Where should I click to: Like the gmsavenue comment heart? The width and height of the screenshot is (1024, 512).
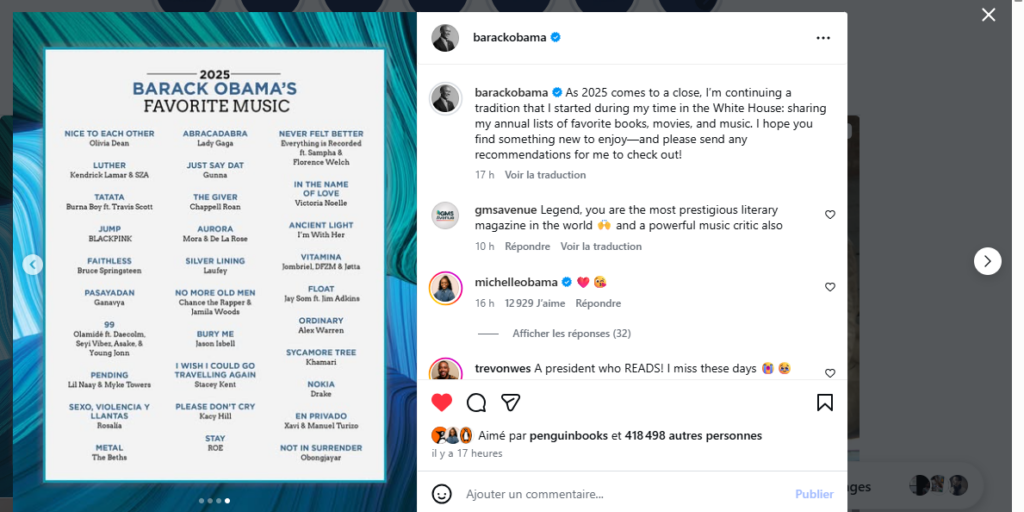point(830,214)
